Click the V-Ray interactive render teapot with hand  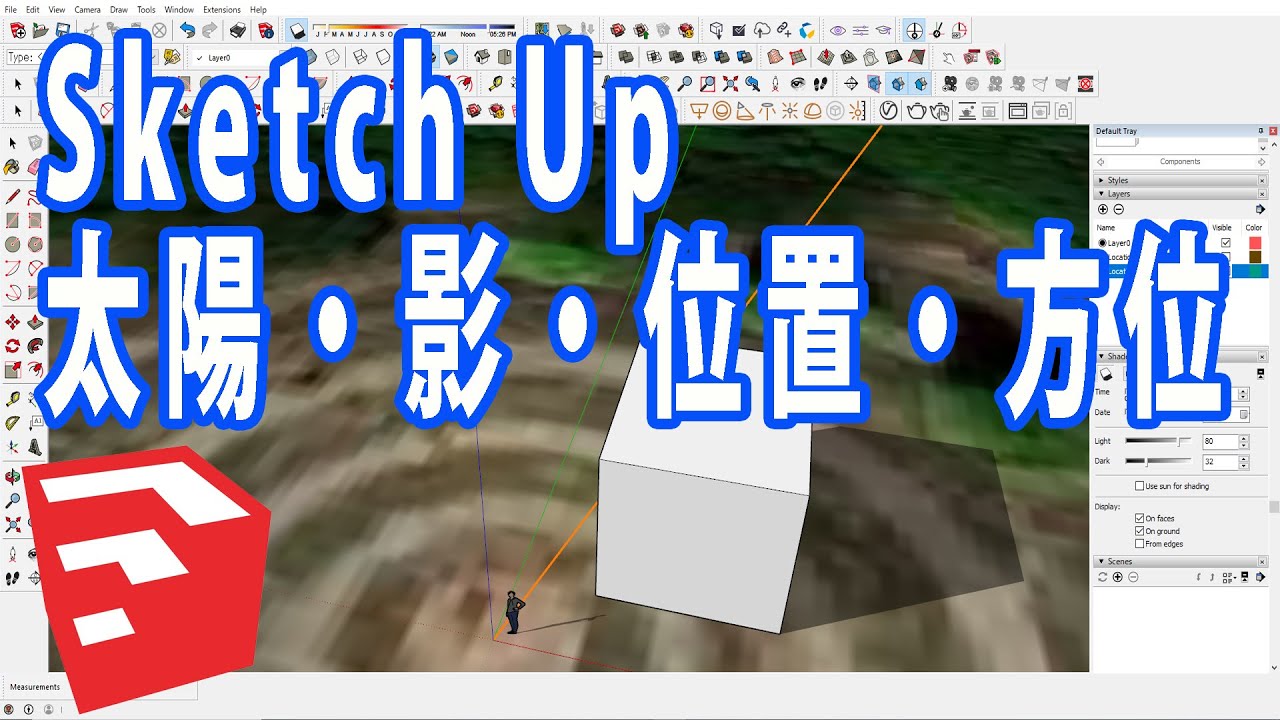point(940,110)
